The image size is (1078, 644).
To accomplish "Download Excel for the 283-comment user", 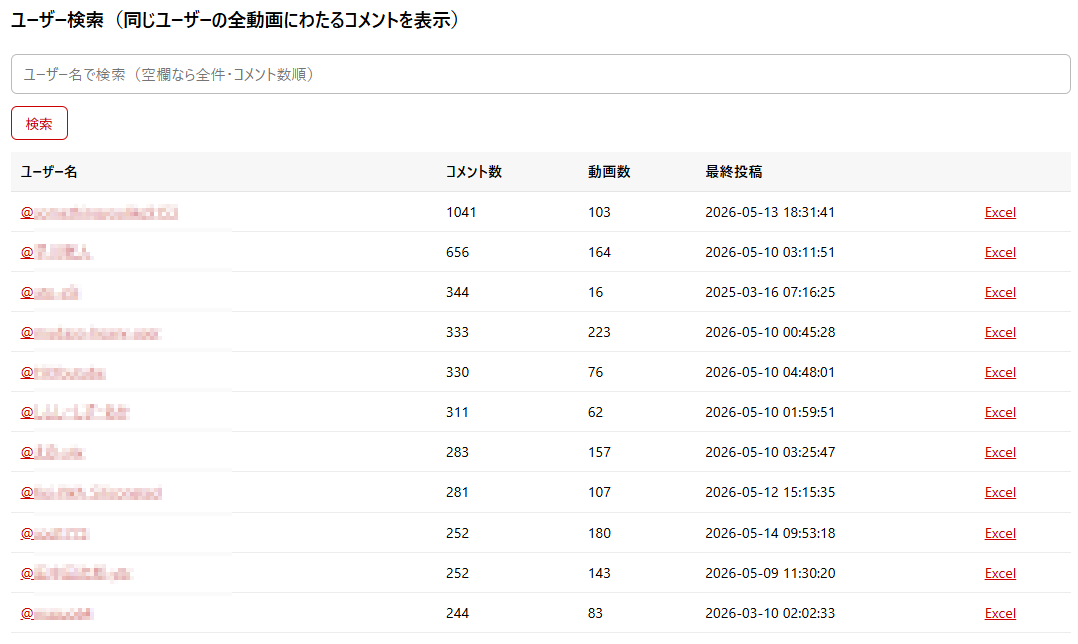I will pos(1000,452).
